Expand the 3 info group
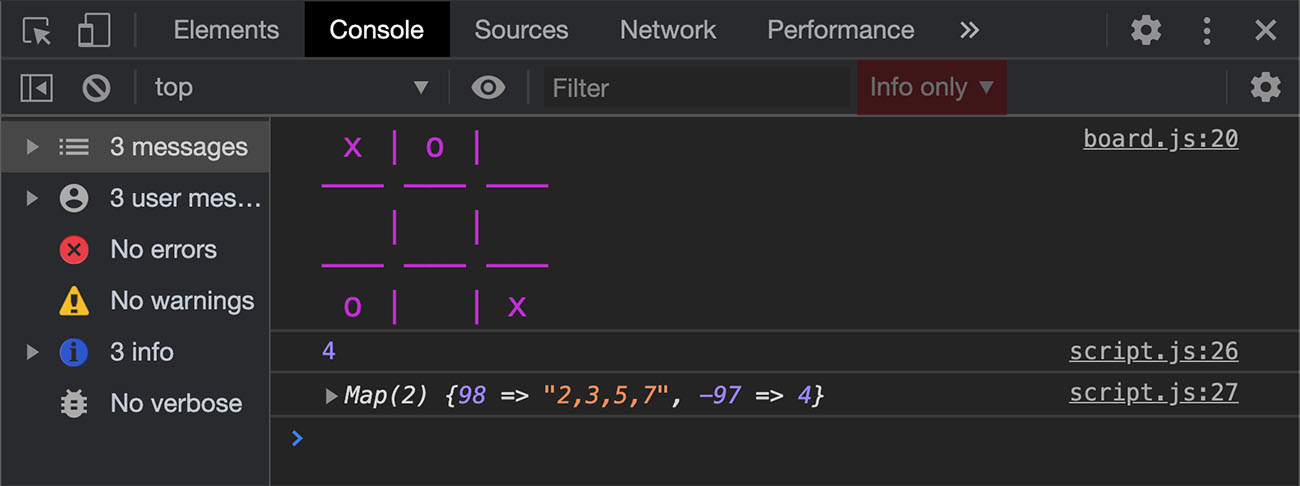The image size is (1300, 486). [32, 352]
